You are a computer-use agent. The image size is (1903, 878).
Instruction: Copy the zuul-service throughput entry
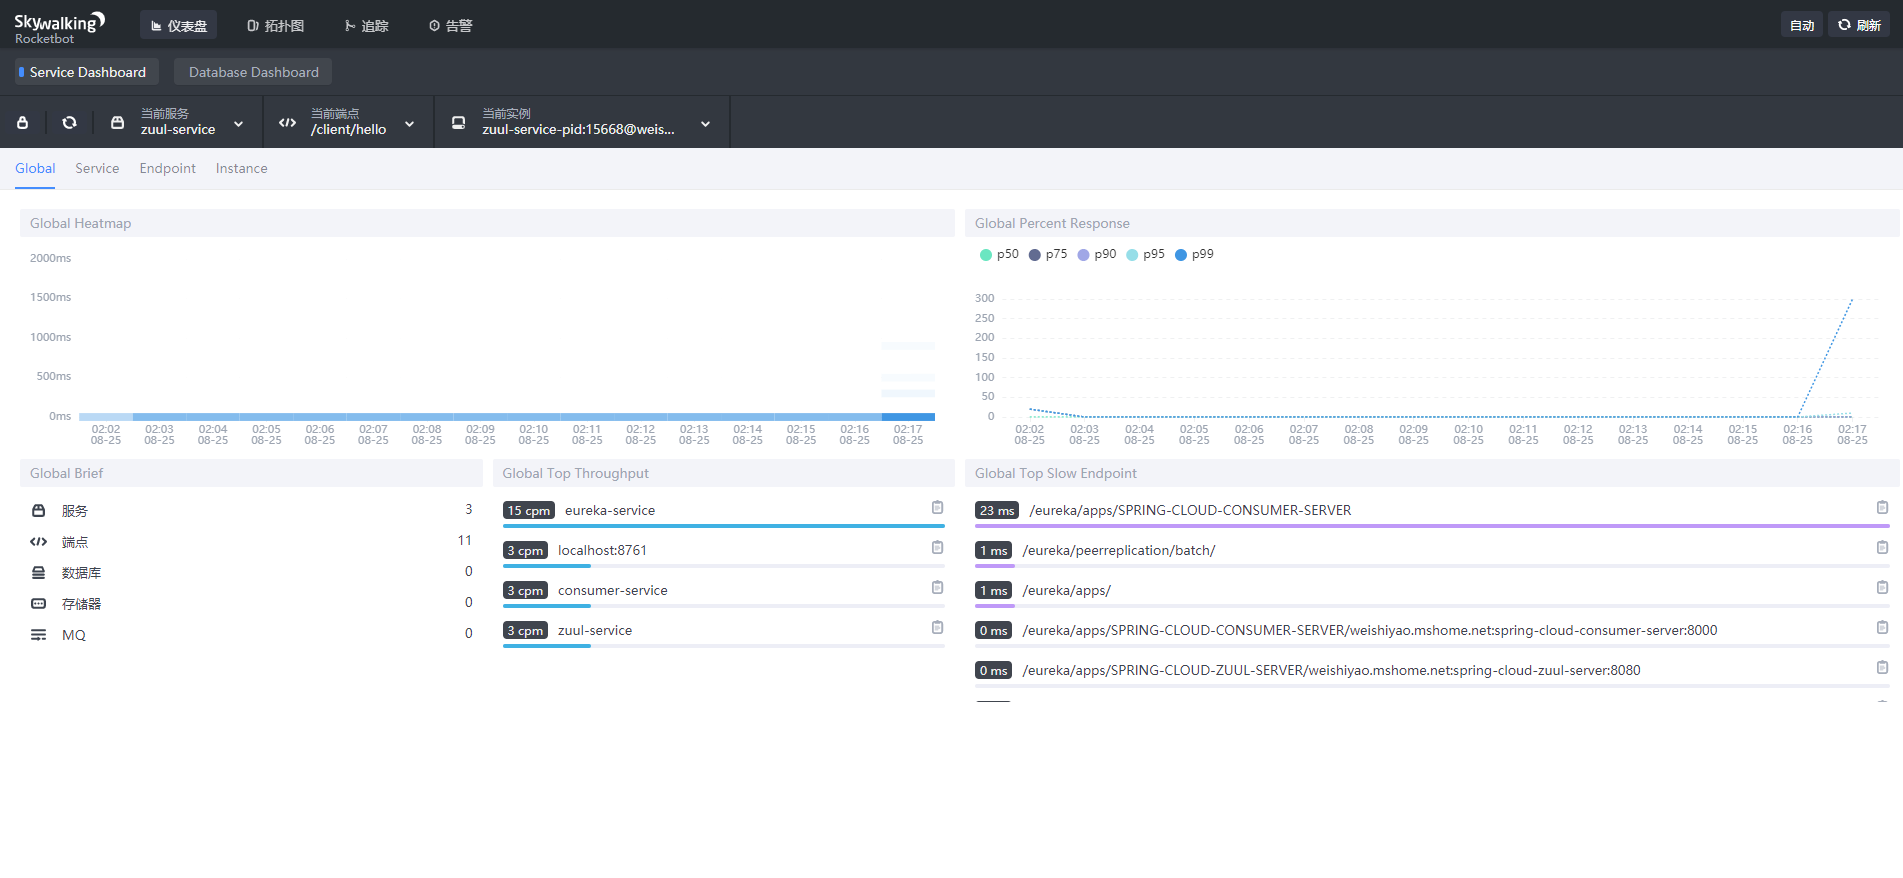pyautogui.click(x=937, y=627)
